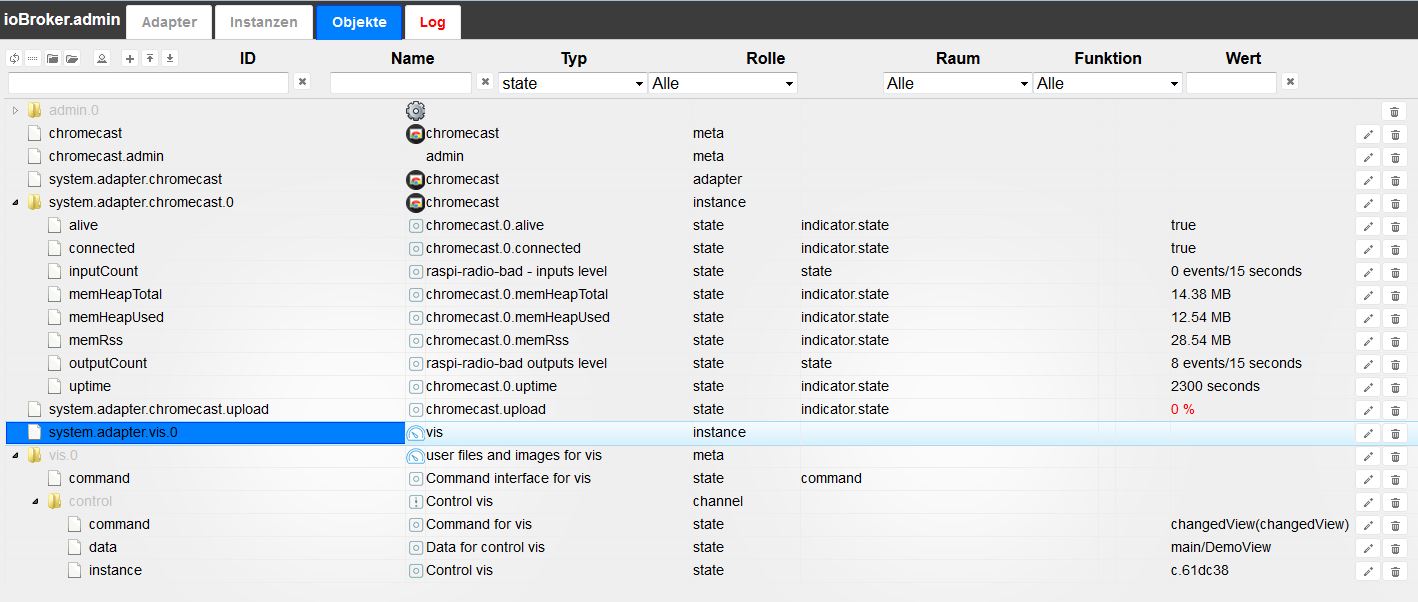The image size is (1418, 602).
Task: Open the Log tab
Action: (x=433, y=22)
